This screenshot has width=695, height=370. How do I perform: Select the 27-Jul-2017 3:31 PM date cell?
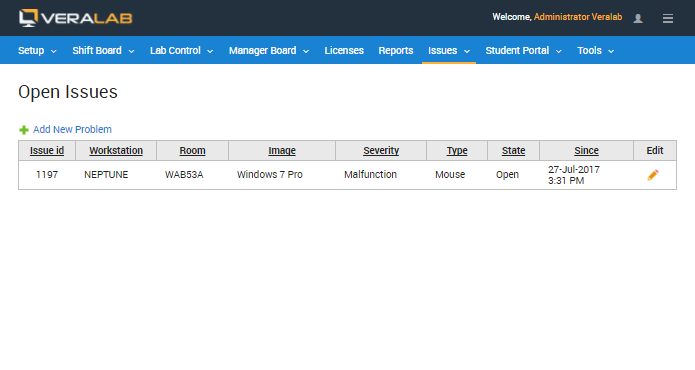tap(586, 175)
